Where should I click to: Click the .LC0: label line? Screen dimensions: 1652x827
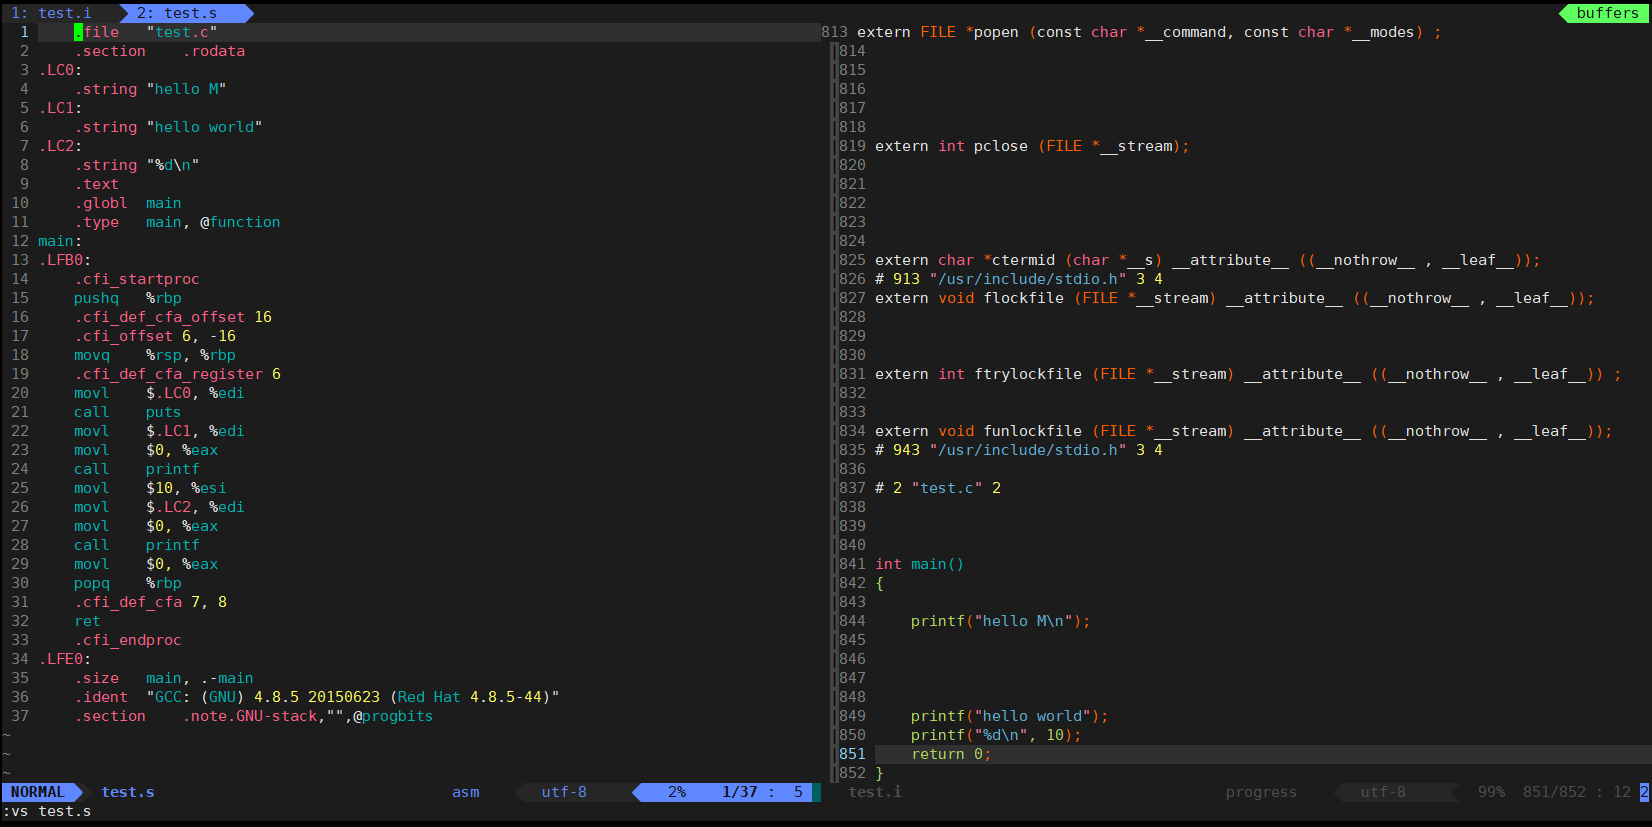(60, 70)
